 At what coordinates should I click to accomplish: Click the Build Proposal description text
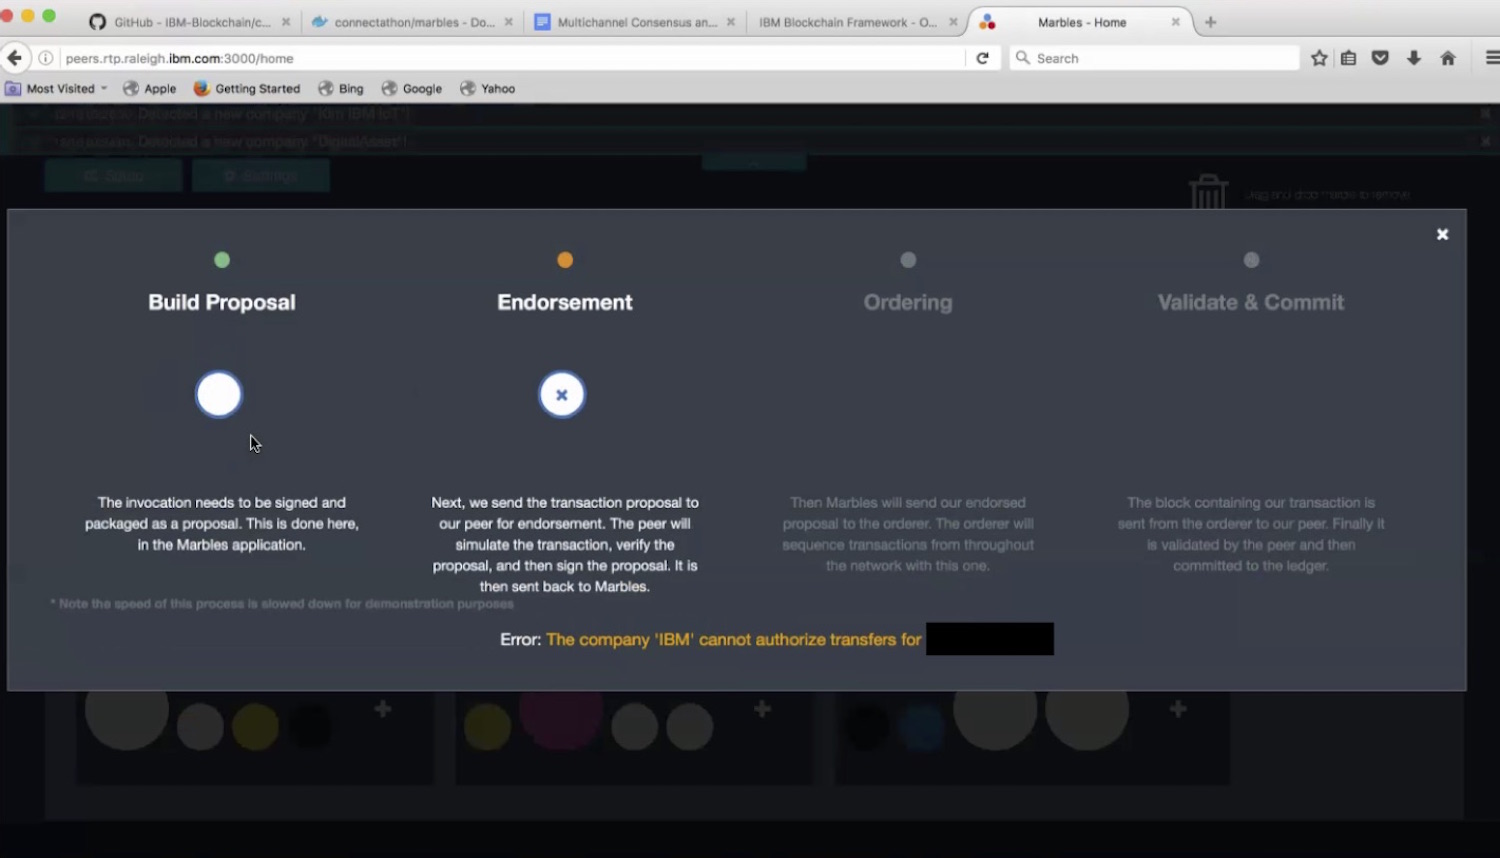(222, 523)
